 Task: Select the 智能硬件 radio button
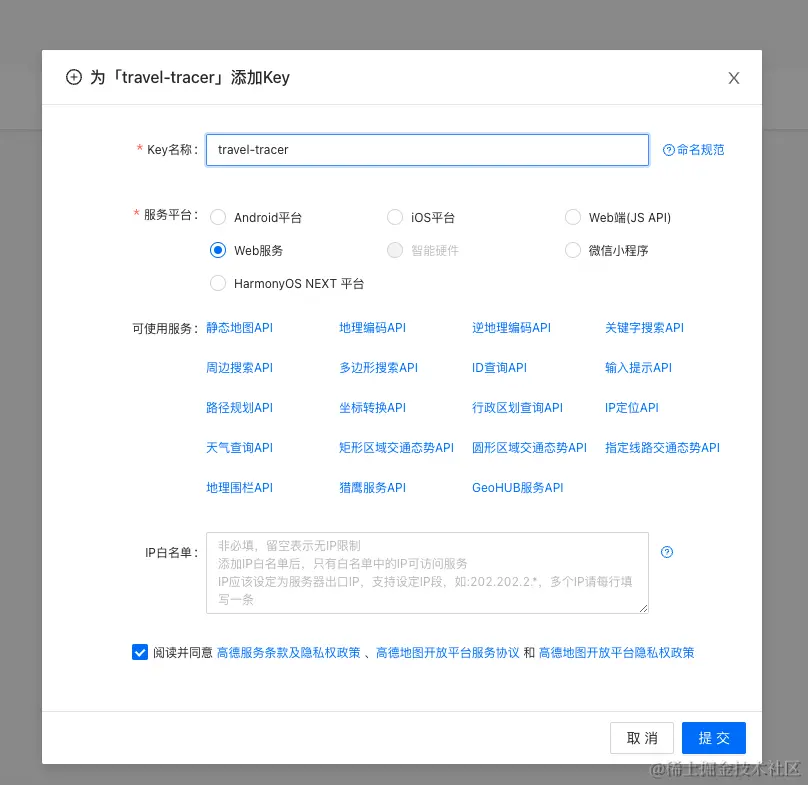(x=395, y=250)
